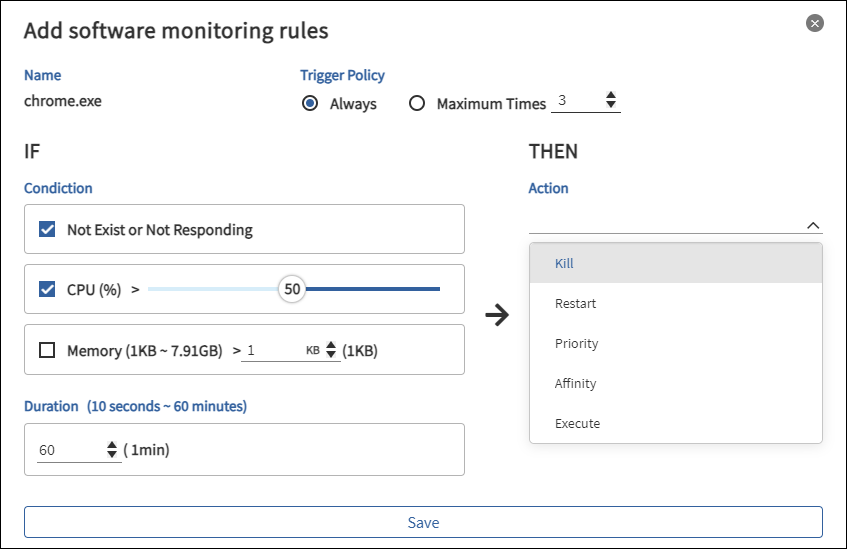Uncheck the CPU (%) condition checkbox
847x549 pixels.
(47, 289)
